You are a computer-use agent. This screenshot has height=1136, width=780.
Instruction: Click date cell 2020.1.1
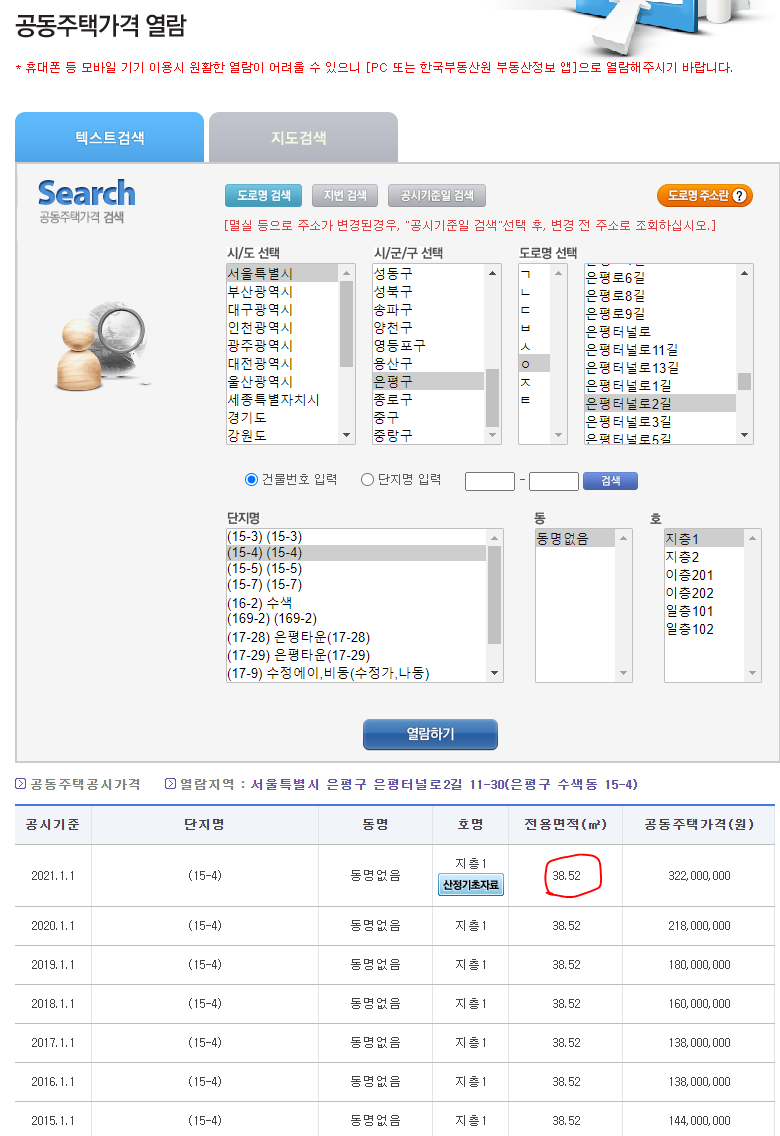tap(53, 926)
